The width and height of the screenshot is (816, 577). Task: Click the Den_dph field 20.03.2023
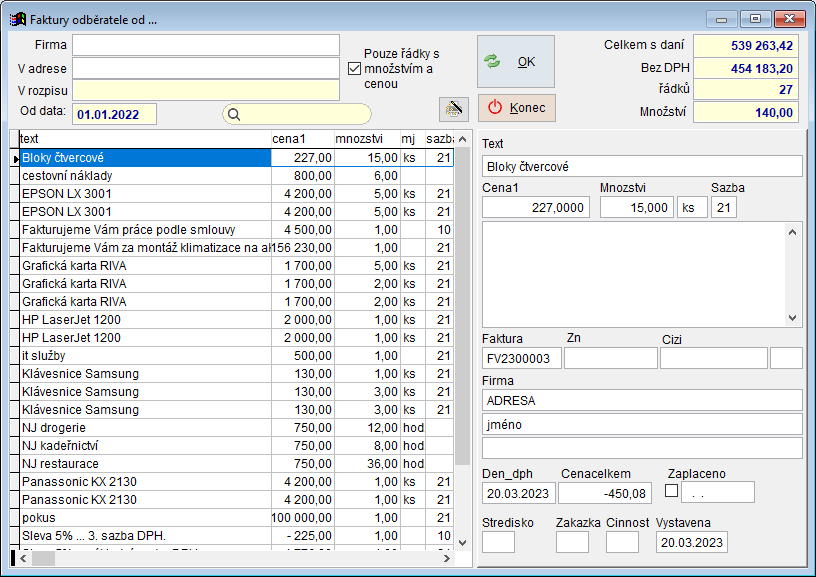click(x=519, y=493)
